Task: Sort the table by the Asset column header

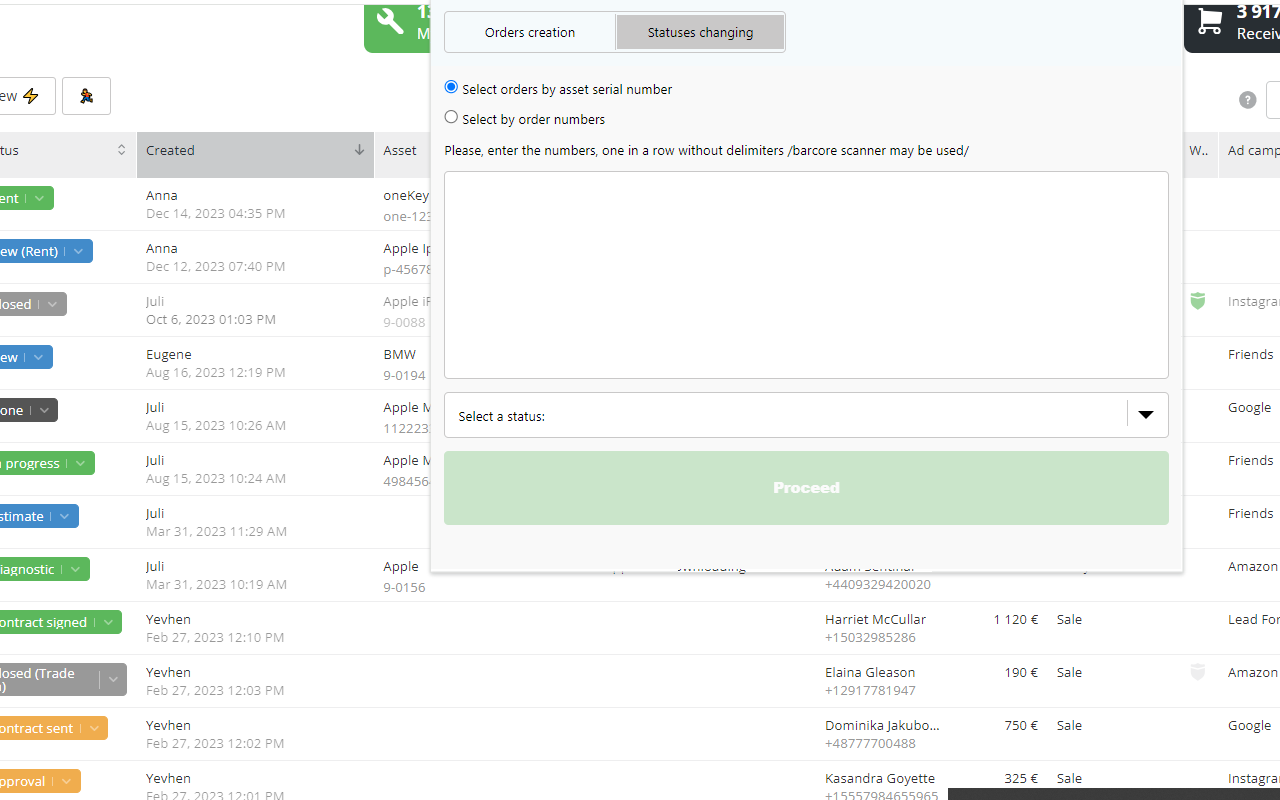Action: [x=400, y=150]
